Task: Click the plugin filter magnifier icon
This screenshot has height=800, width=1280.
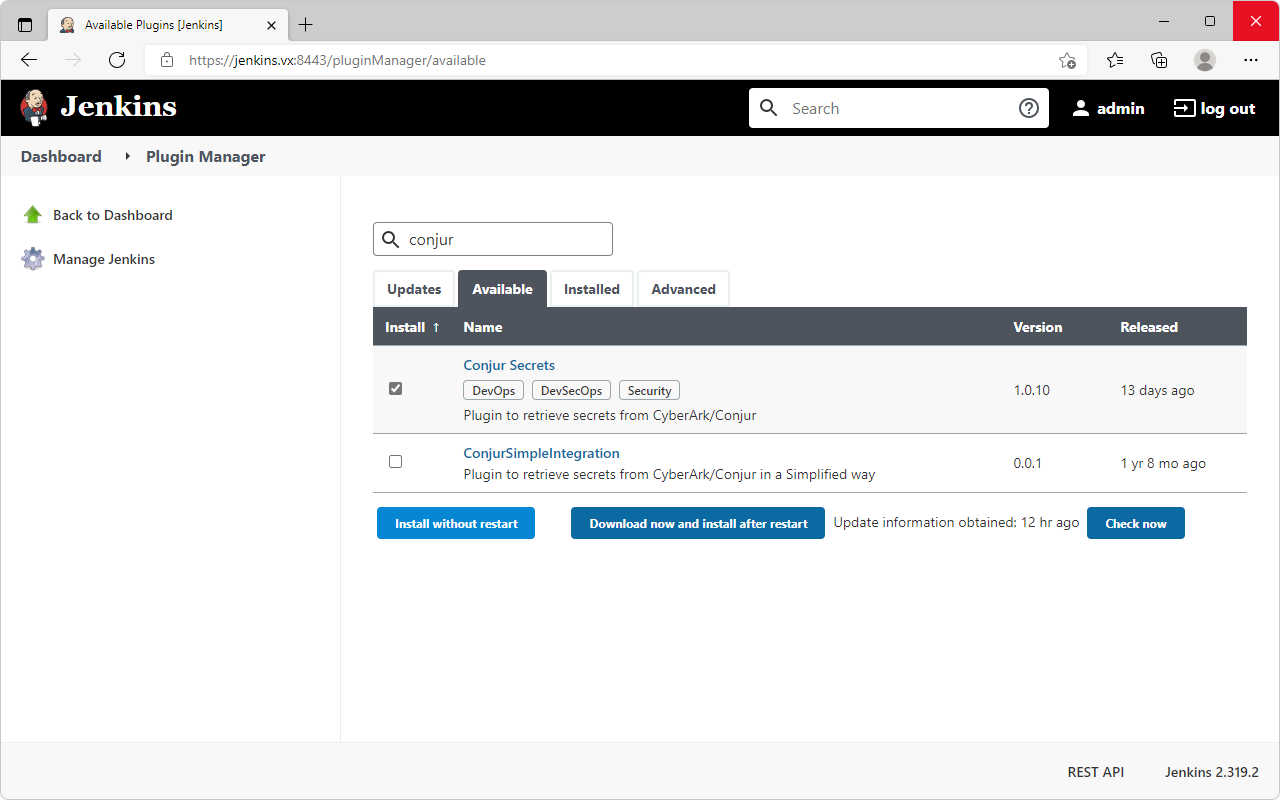Action: point(391,240)
